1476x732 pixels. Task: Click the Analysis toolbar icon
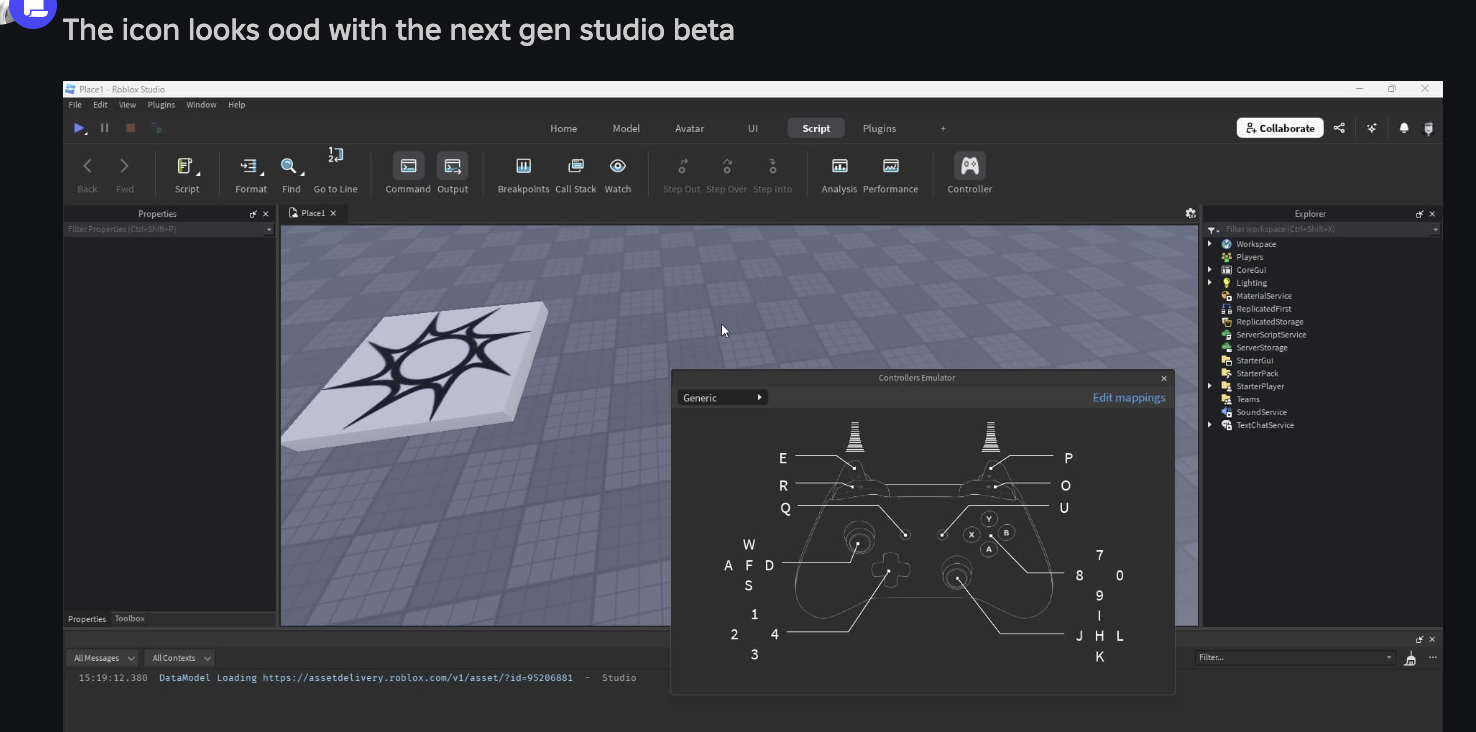839,166
